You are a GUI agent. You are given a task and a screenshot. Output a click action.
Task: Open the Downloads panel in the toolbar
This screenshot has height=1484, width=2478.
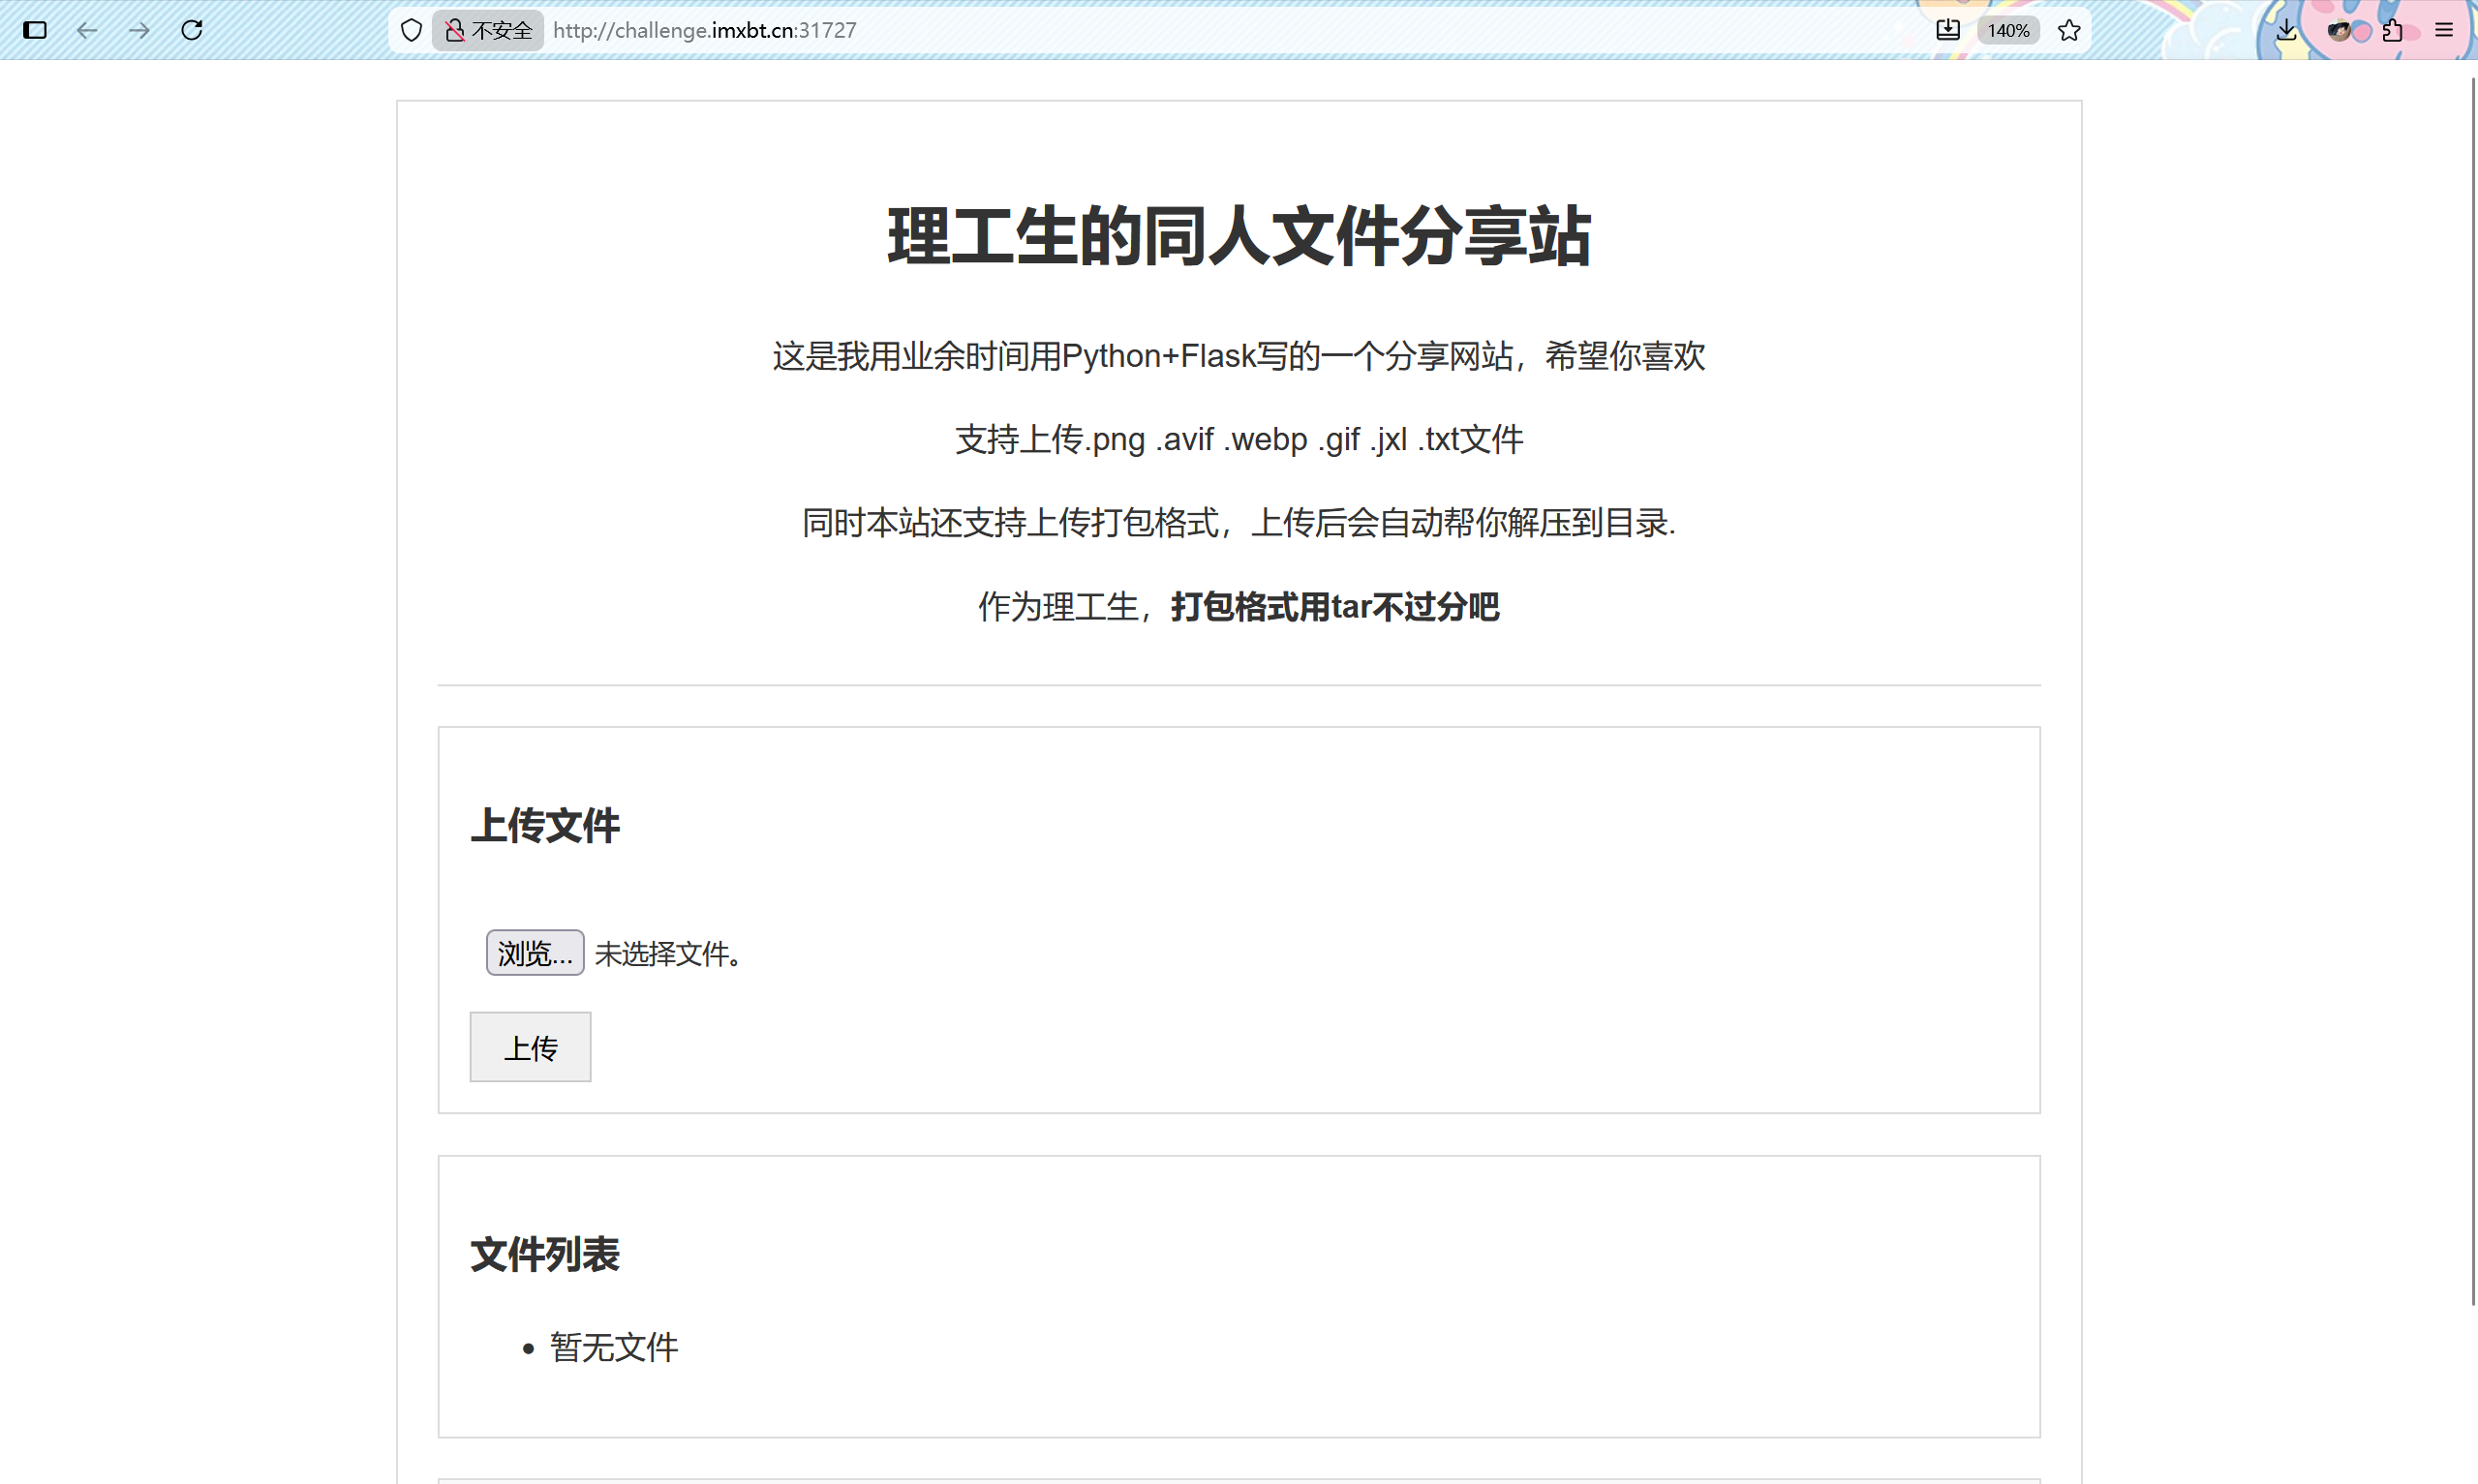(x=1947, y=30)
